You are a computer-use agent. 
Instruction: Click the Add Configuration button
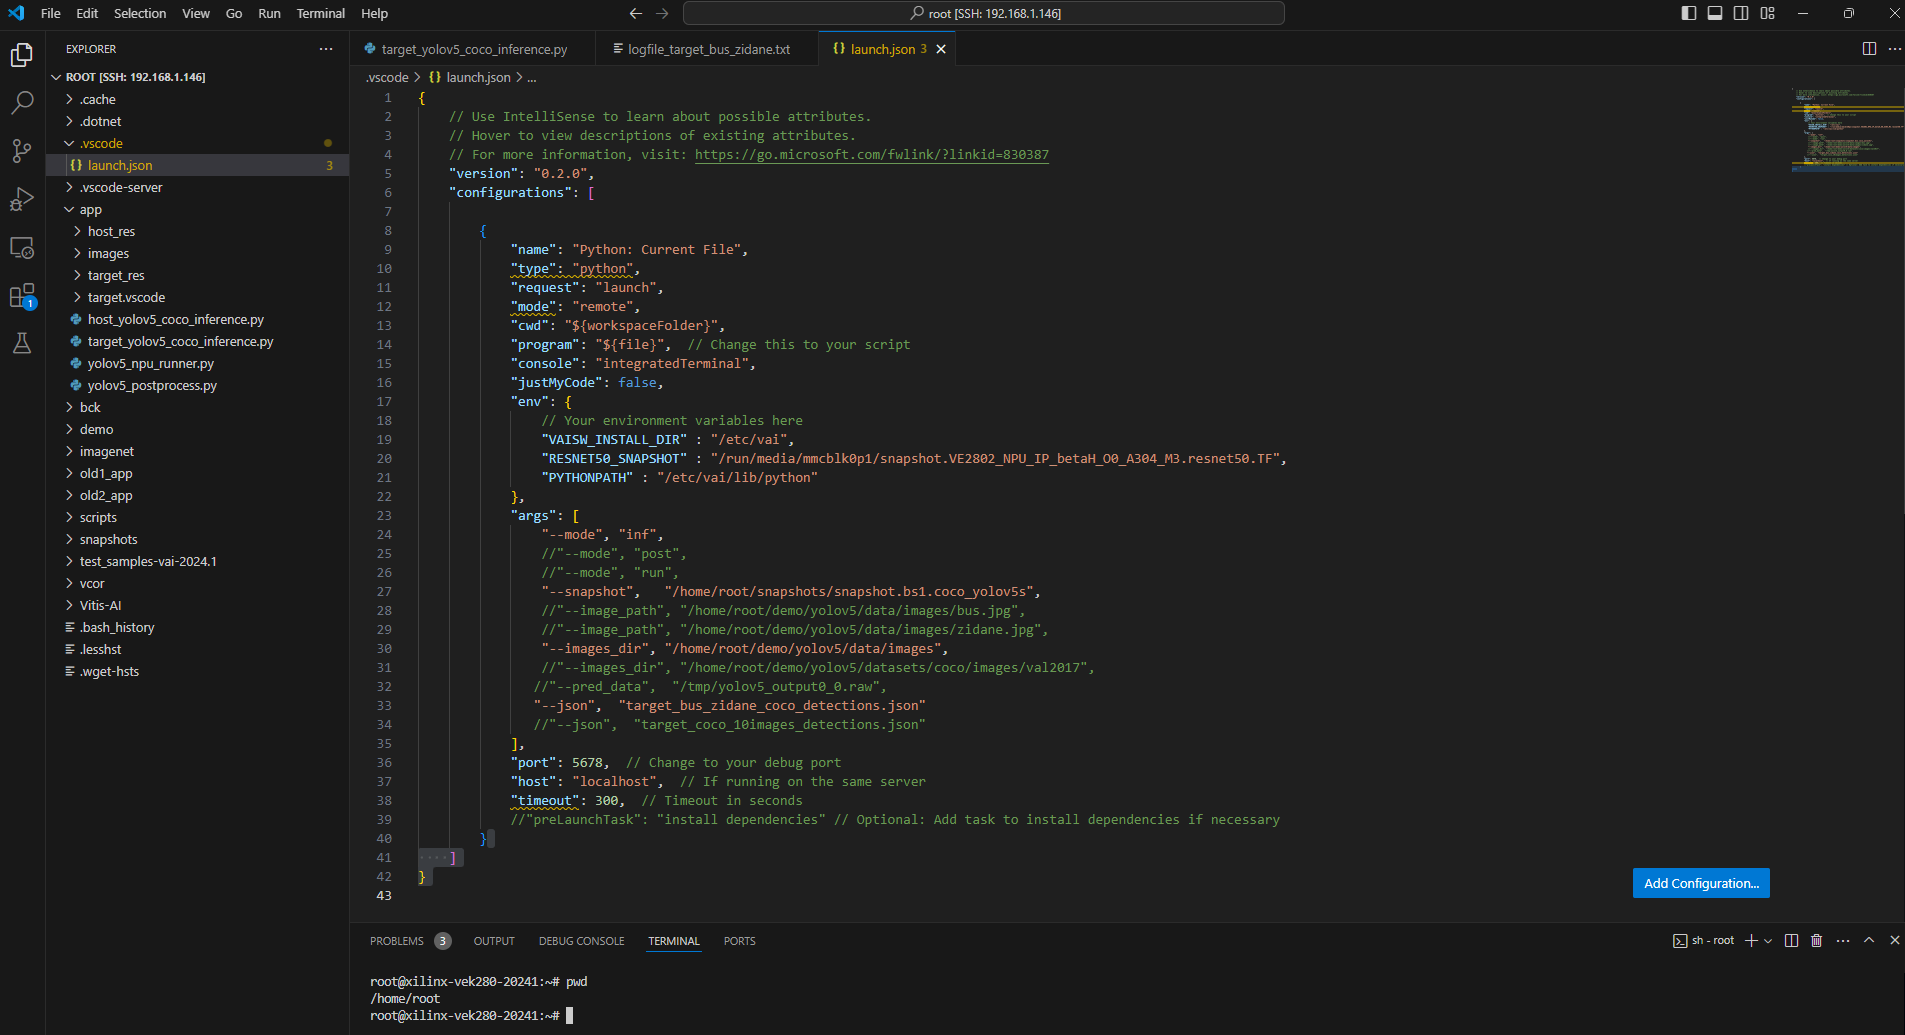click(x=1700, y=883)
